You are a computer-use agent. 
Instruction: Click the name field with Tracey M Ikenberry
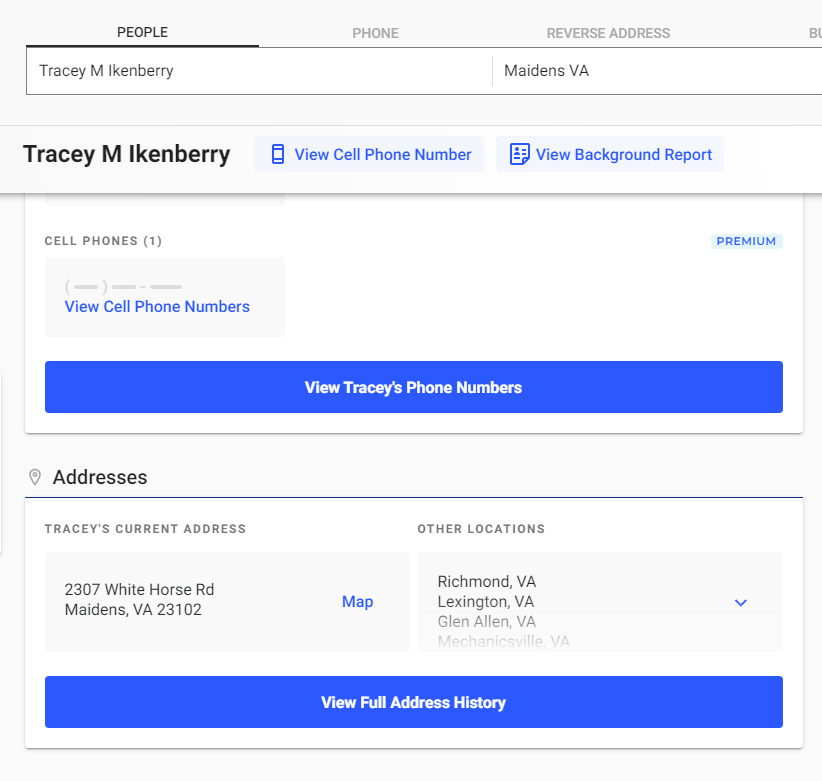[x=259, y=71]
